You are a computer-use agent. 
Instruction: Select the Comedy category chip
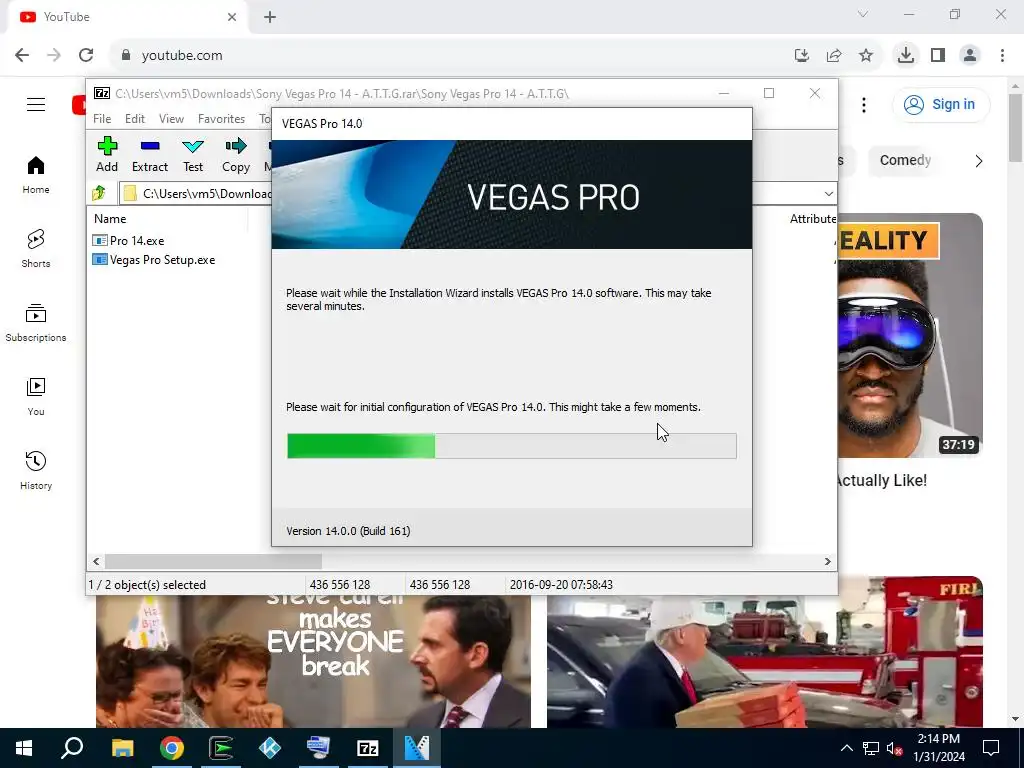click(x=904, y=161)
